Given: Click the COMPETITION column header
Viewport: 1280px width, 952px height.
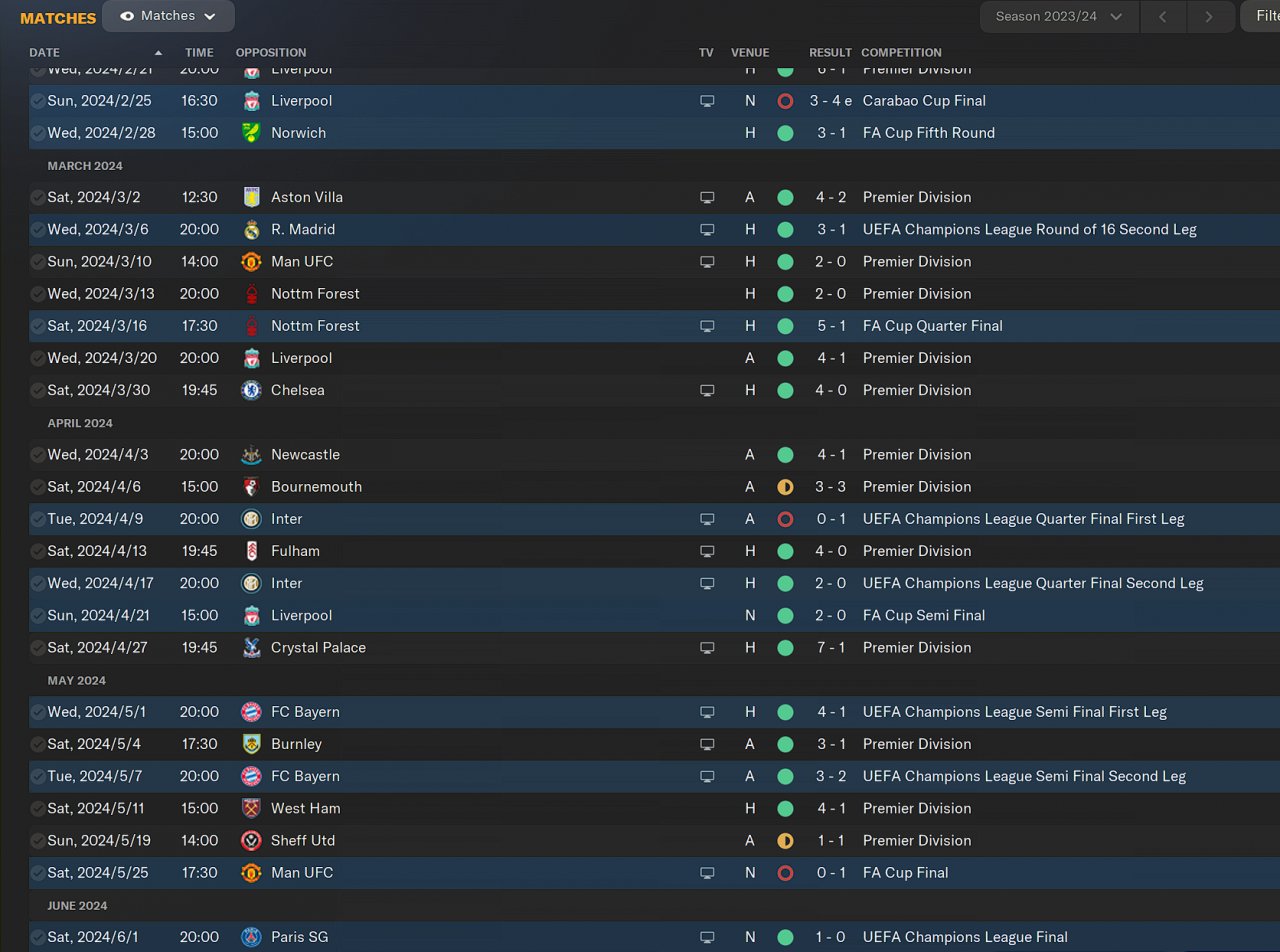Looking at the screenshot, I should [x=901, y=52].
